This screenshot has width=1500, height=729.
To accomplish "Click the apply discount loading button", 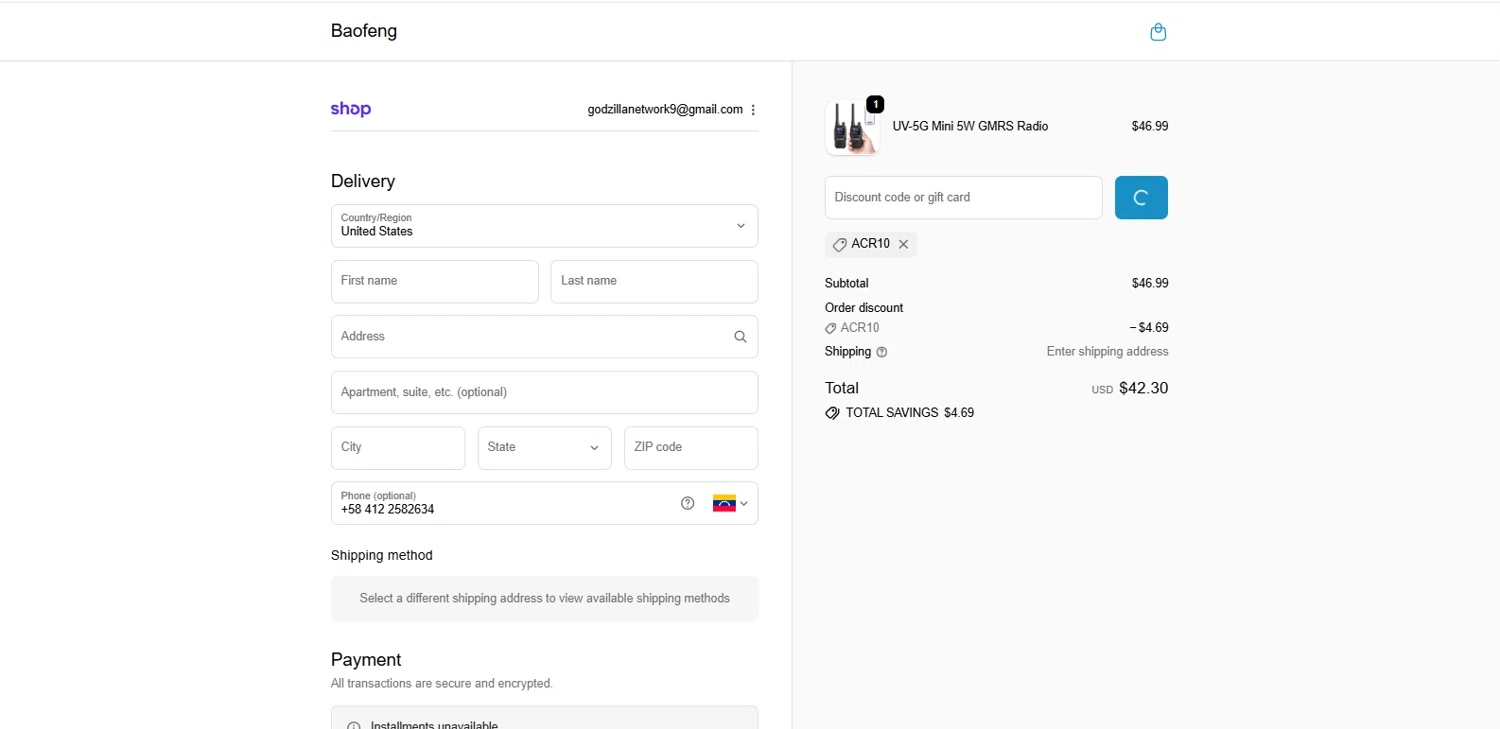I will [x=1141, y=198].
